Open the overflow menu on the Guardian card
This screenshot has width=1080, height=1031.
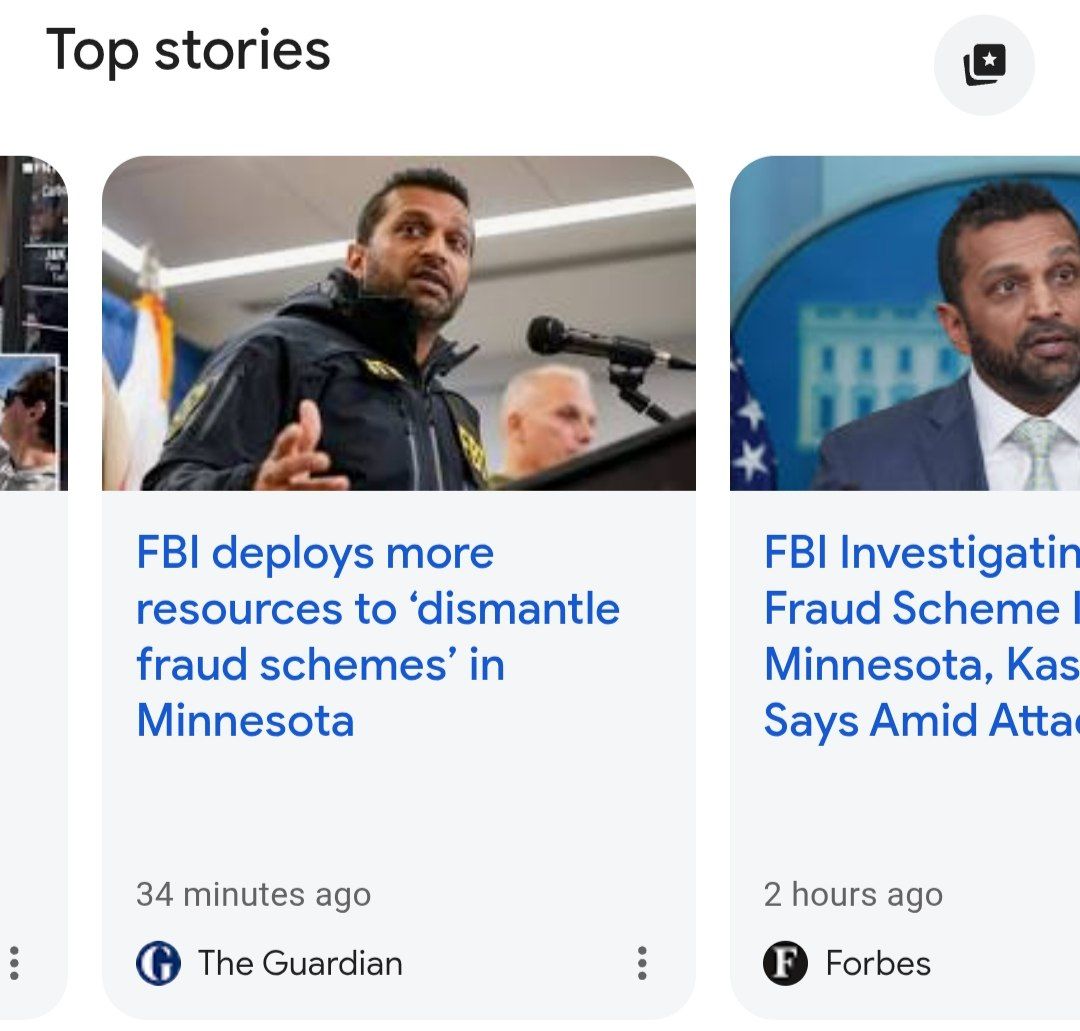point(641,963)
